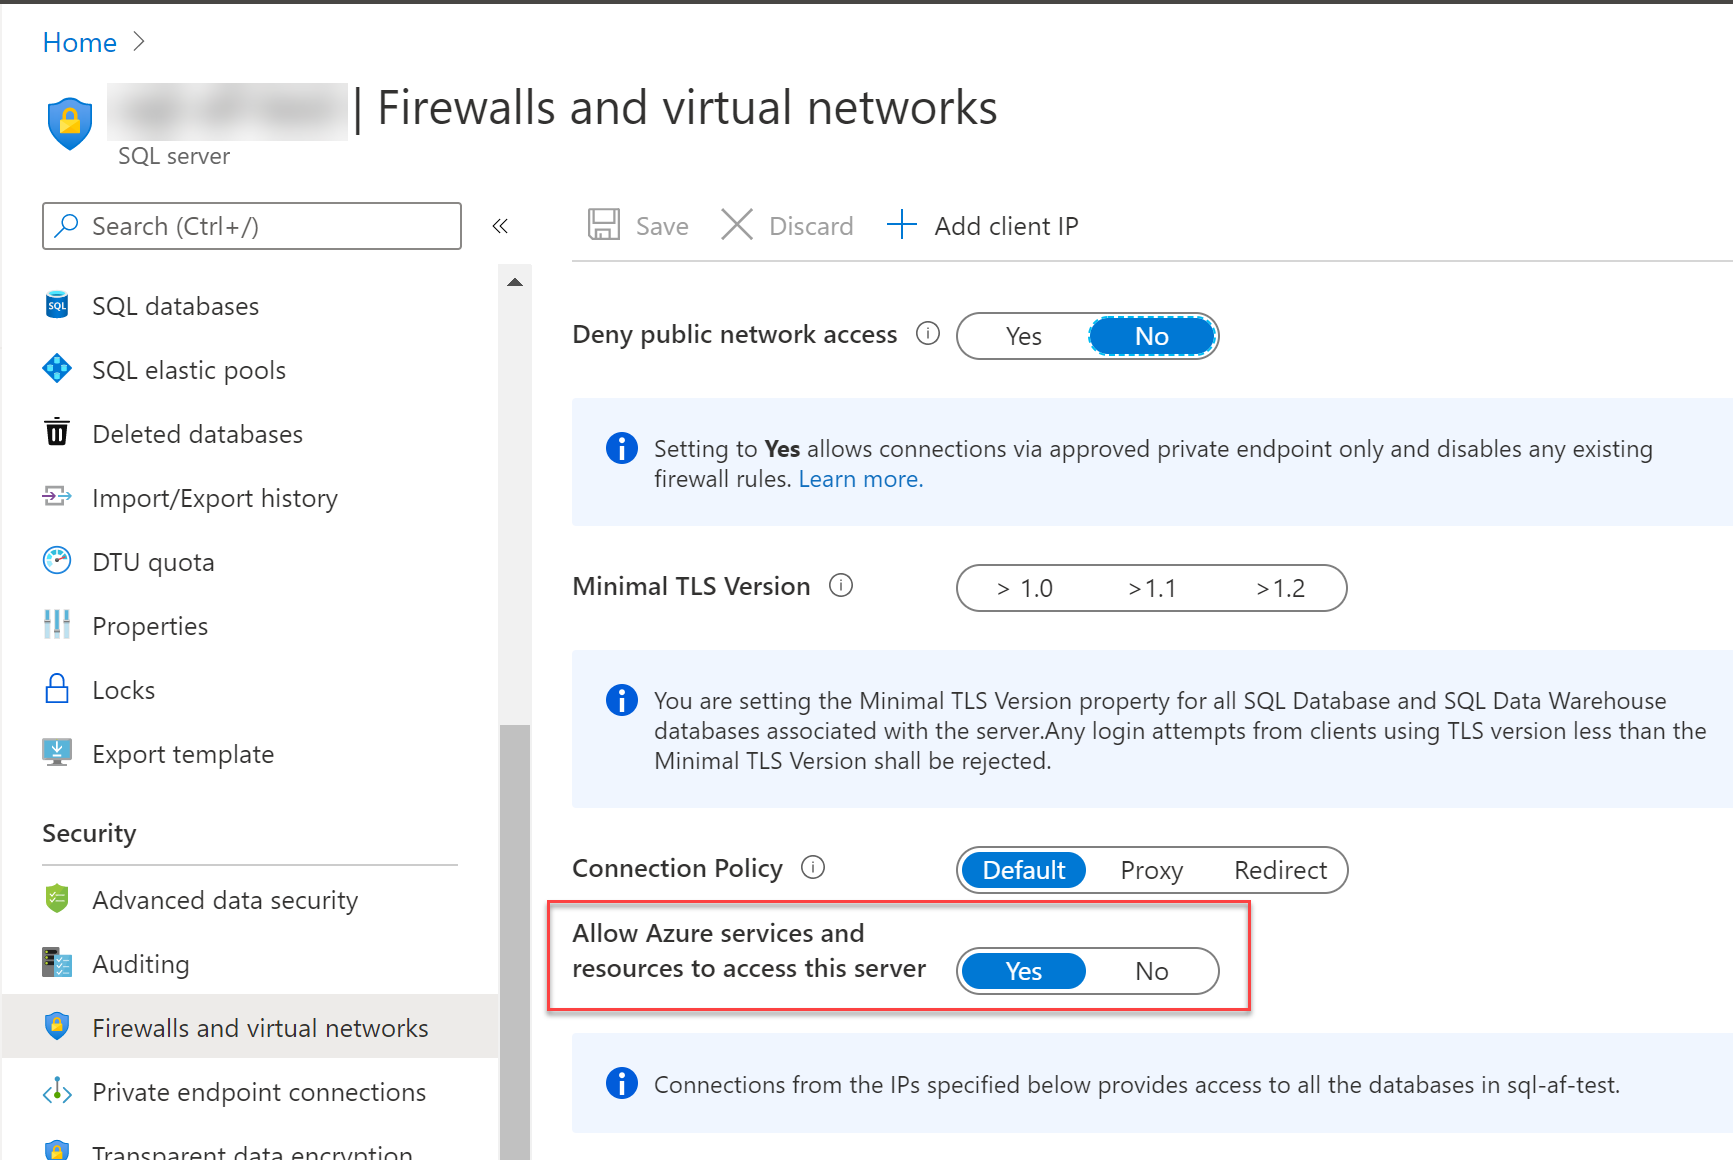Click the Deleted databases trash icon
The height and width of the screenshot is (1160, 1733).
tap(57, 433)
